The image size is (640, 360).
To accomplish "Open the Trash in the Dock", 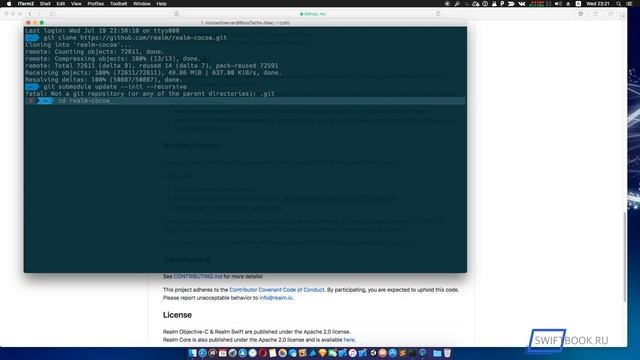I will point(447,353).
